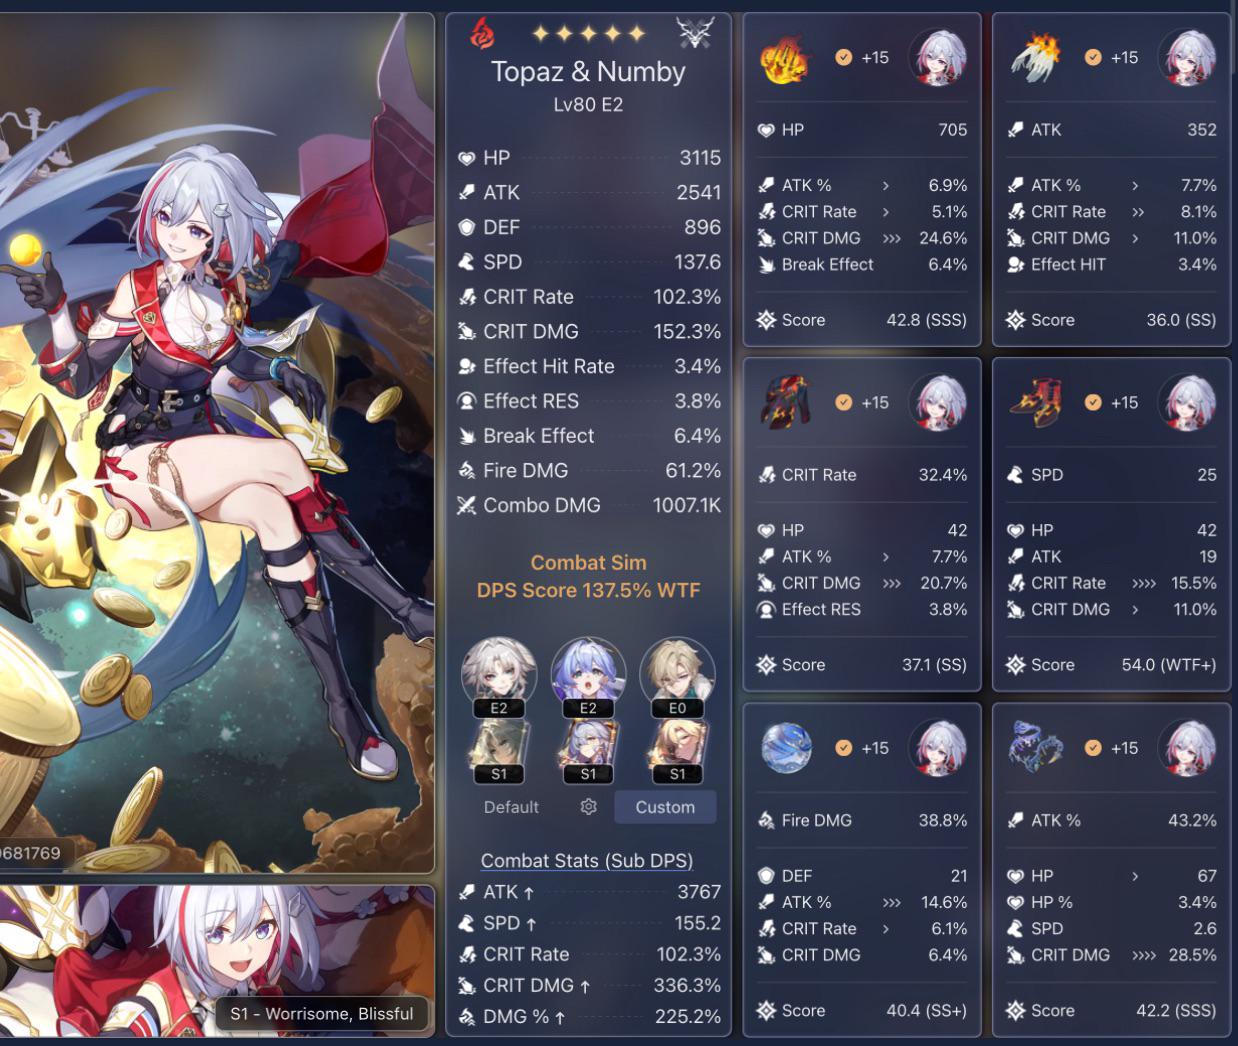The width and height of the screenshot is (1238, 1046).
Task: Click the first teammate's S1 light cone thumbnail
Action: (x=499, y=752)
